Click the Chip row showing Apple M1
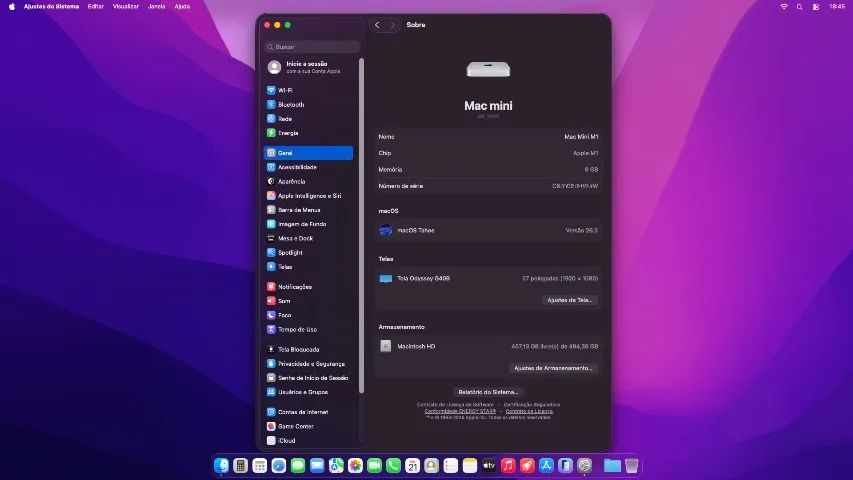This screenshot has width=853, height=480. pyautogui.click(x=488, y=153)
